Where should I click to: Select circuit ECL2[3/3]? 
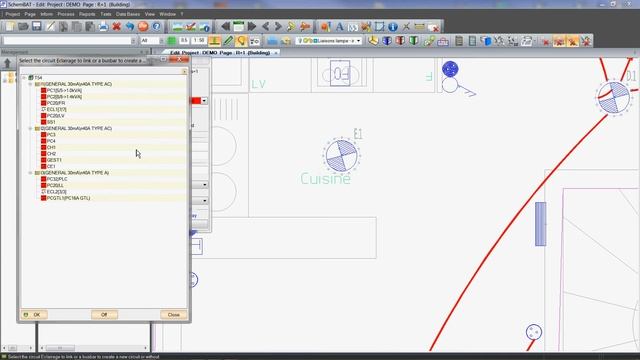[56, 192]
